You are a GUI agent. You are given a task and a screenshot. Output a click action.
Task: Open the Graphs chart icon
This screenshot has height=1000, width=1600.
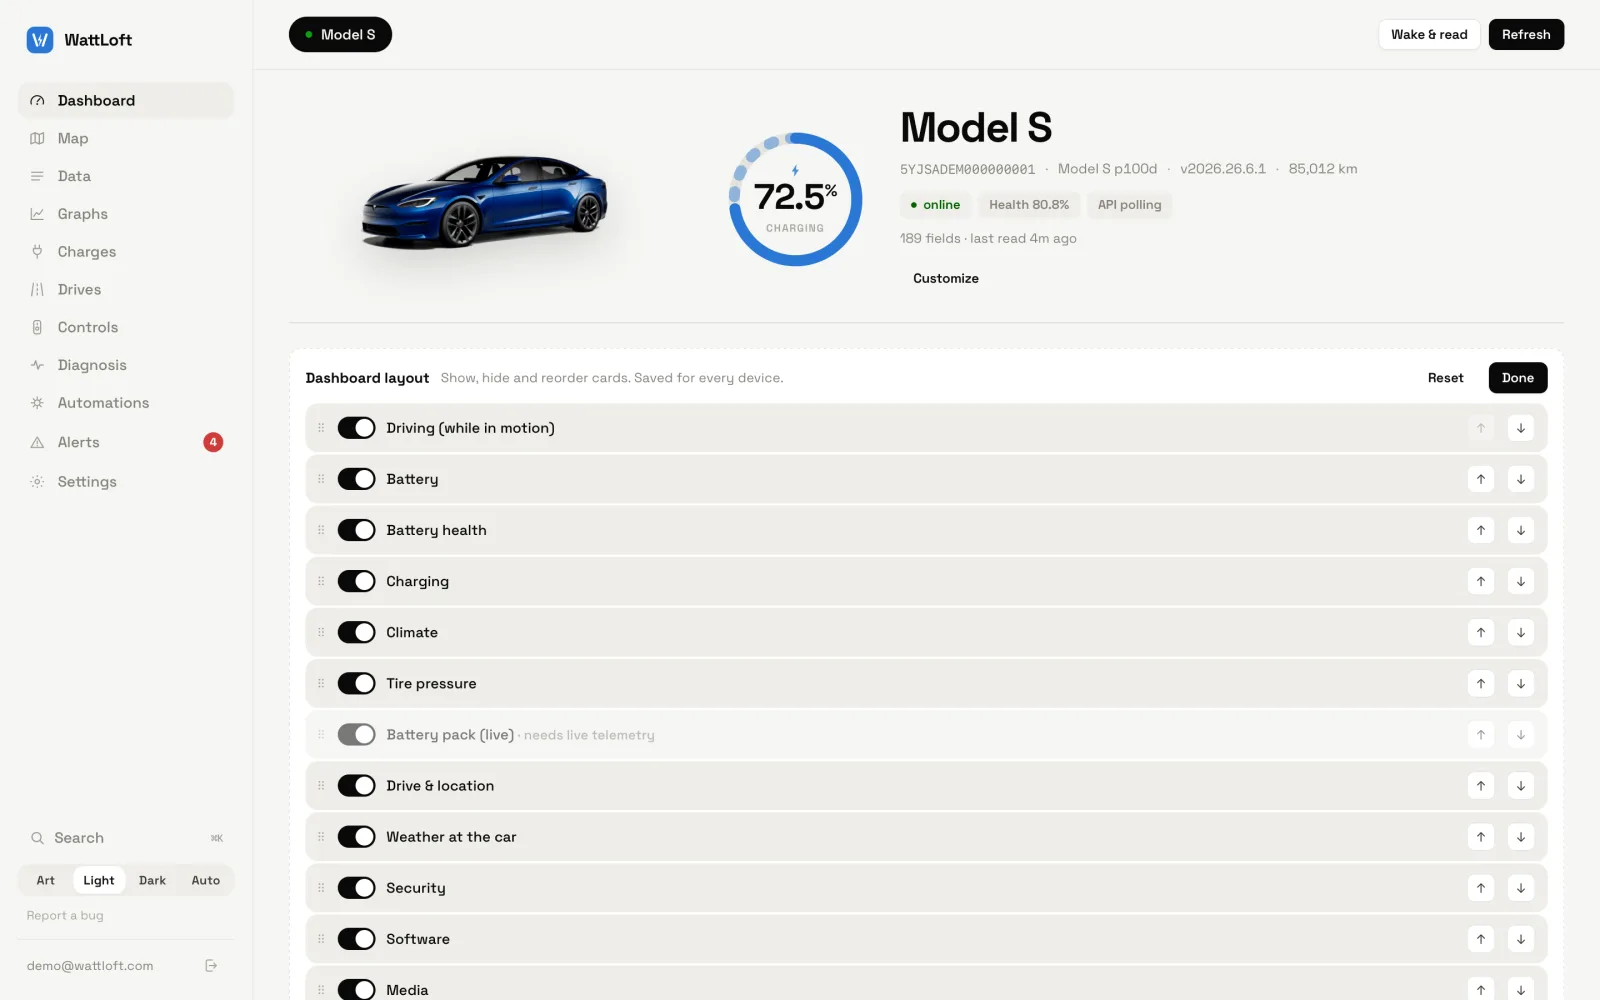point(37,214)
